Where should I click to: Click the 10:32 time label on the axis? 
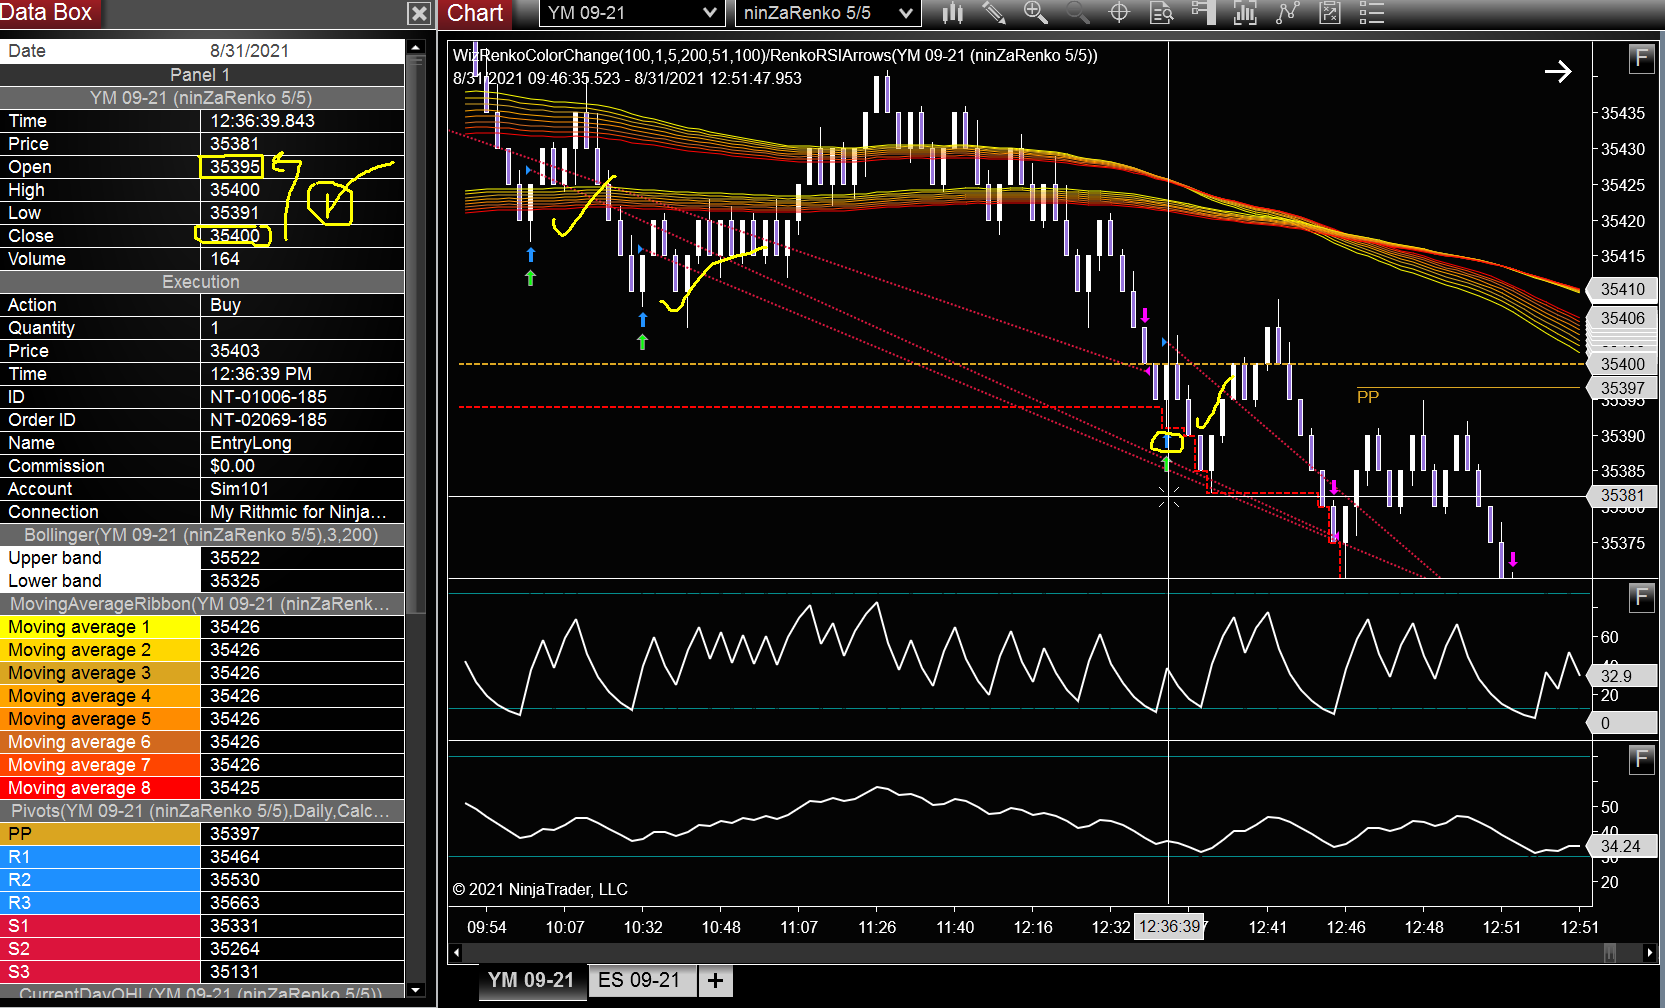pos(643,927)
